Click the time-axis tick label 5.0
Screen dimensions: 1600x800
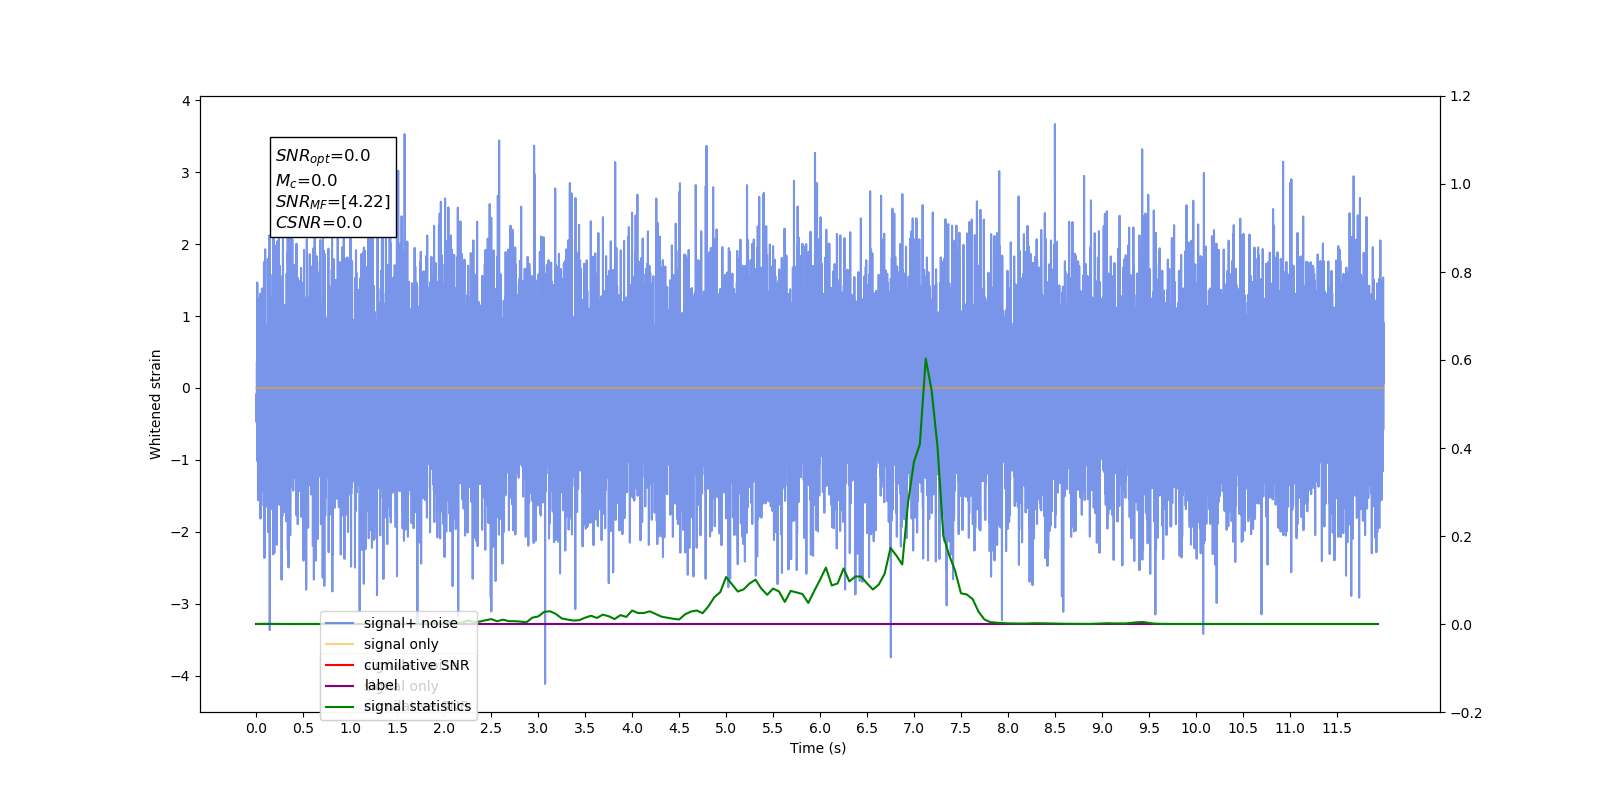pos(726,728)
